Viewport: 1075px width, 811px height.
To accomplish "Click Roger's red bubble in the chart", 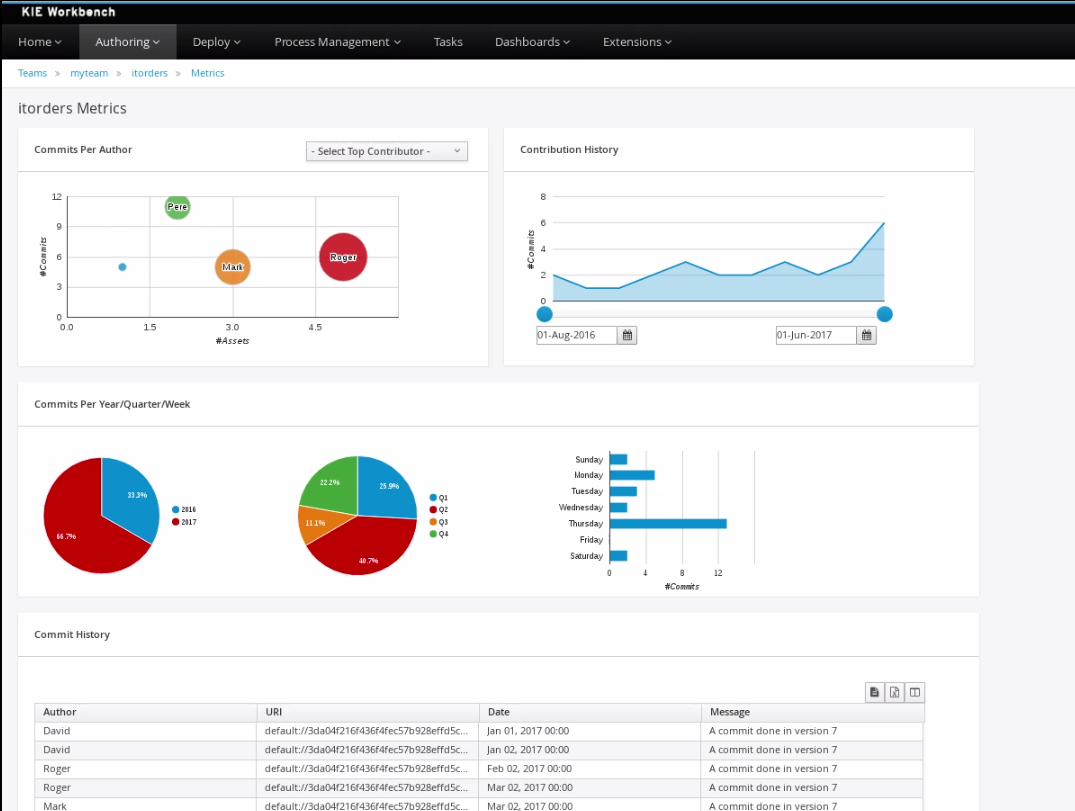I will 343,257.
